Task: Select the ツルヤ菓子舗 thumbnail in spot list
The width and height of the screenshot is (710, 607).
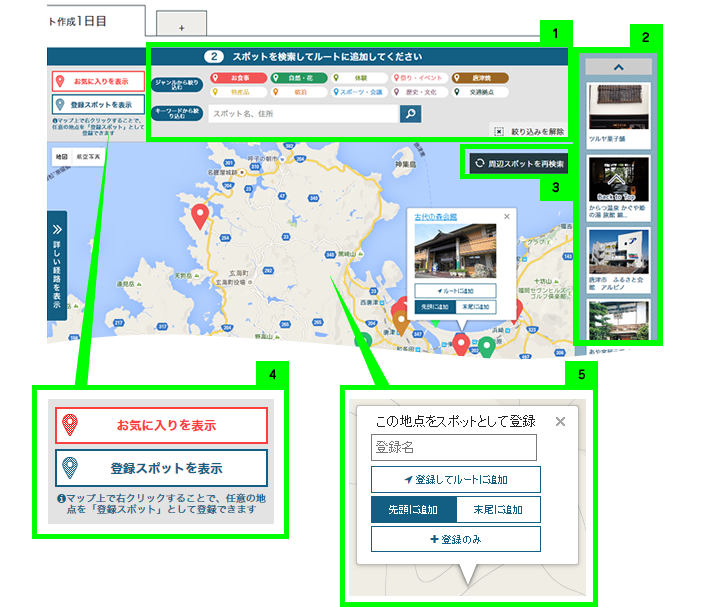Action: tap(620, 108)
